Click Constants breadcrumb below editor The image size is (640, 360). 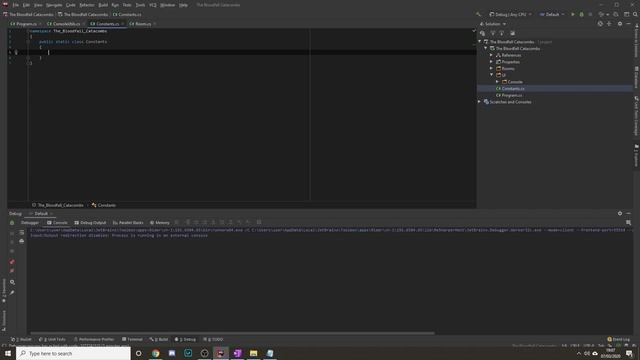tap(104, 205)
